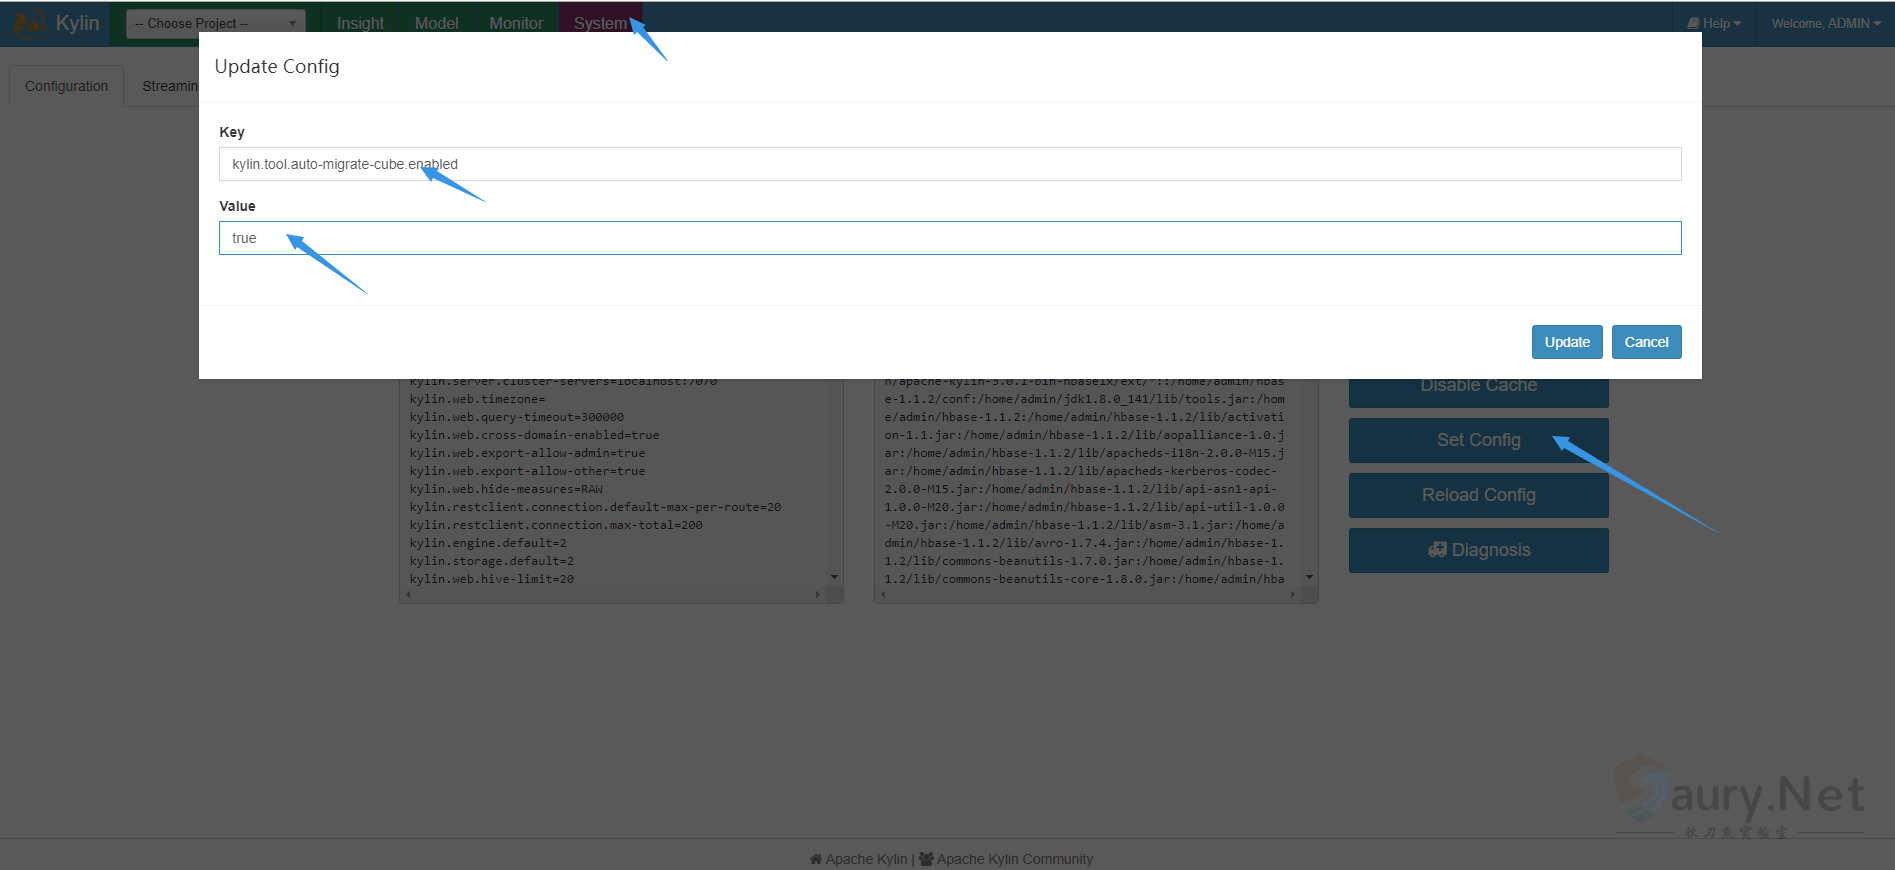
Task: Select the System menu item
Action: click(x=599, y=23)
